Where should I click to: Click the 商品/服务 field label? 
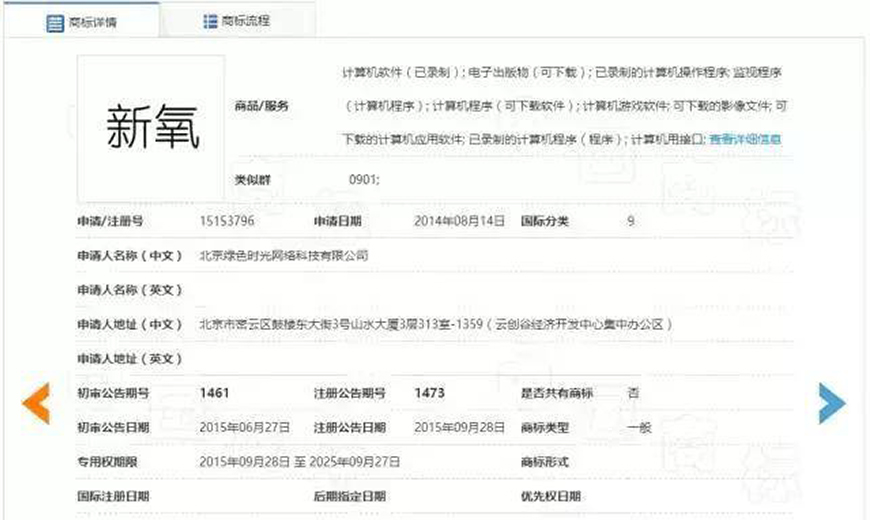pos(261,106)
